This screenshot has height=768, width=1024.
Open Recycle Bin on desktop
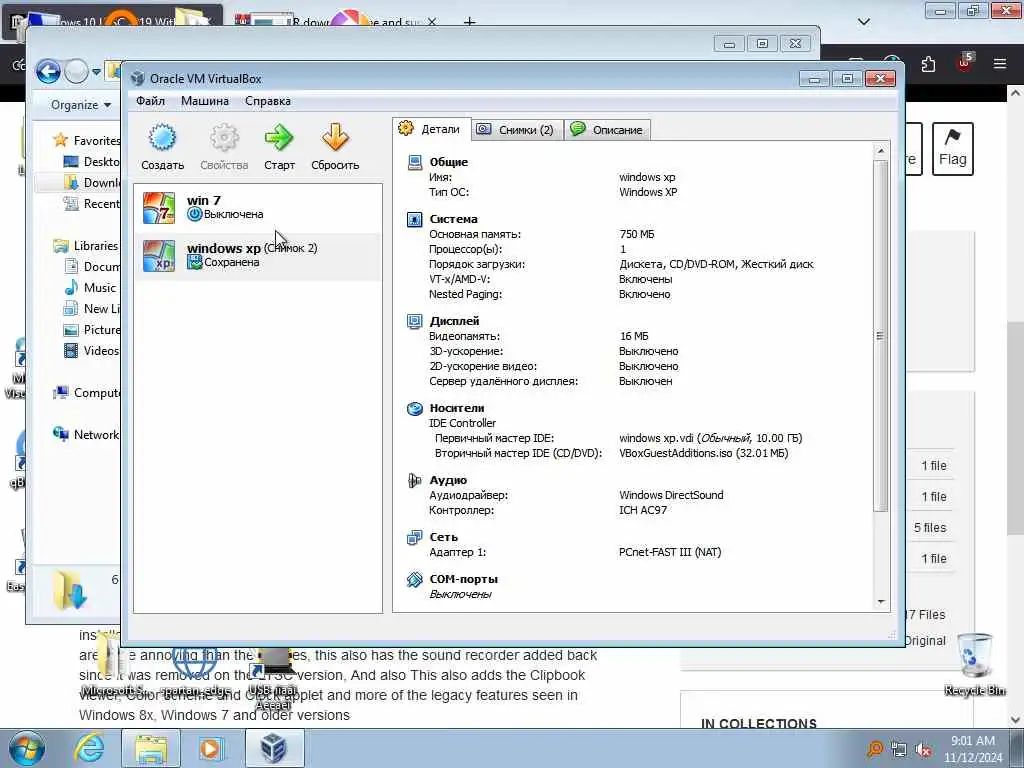974,664
